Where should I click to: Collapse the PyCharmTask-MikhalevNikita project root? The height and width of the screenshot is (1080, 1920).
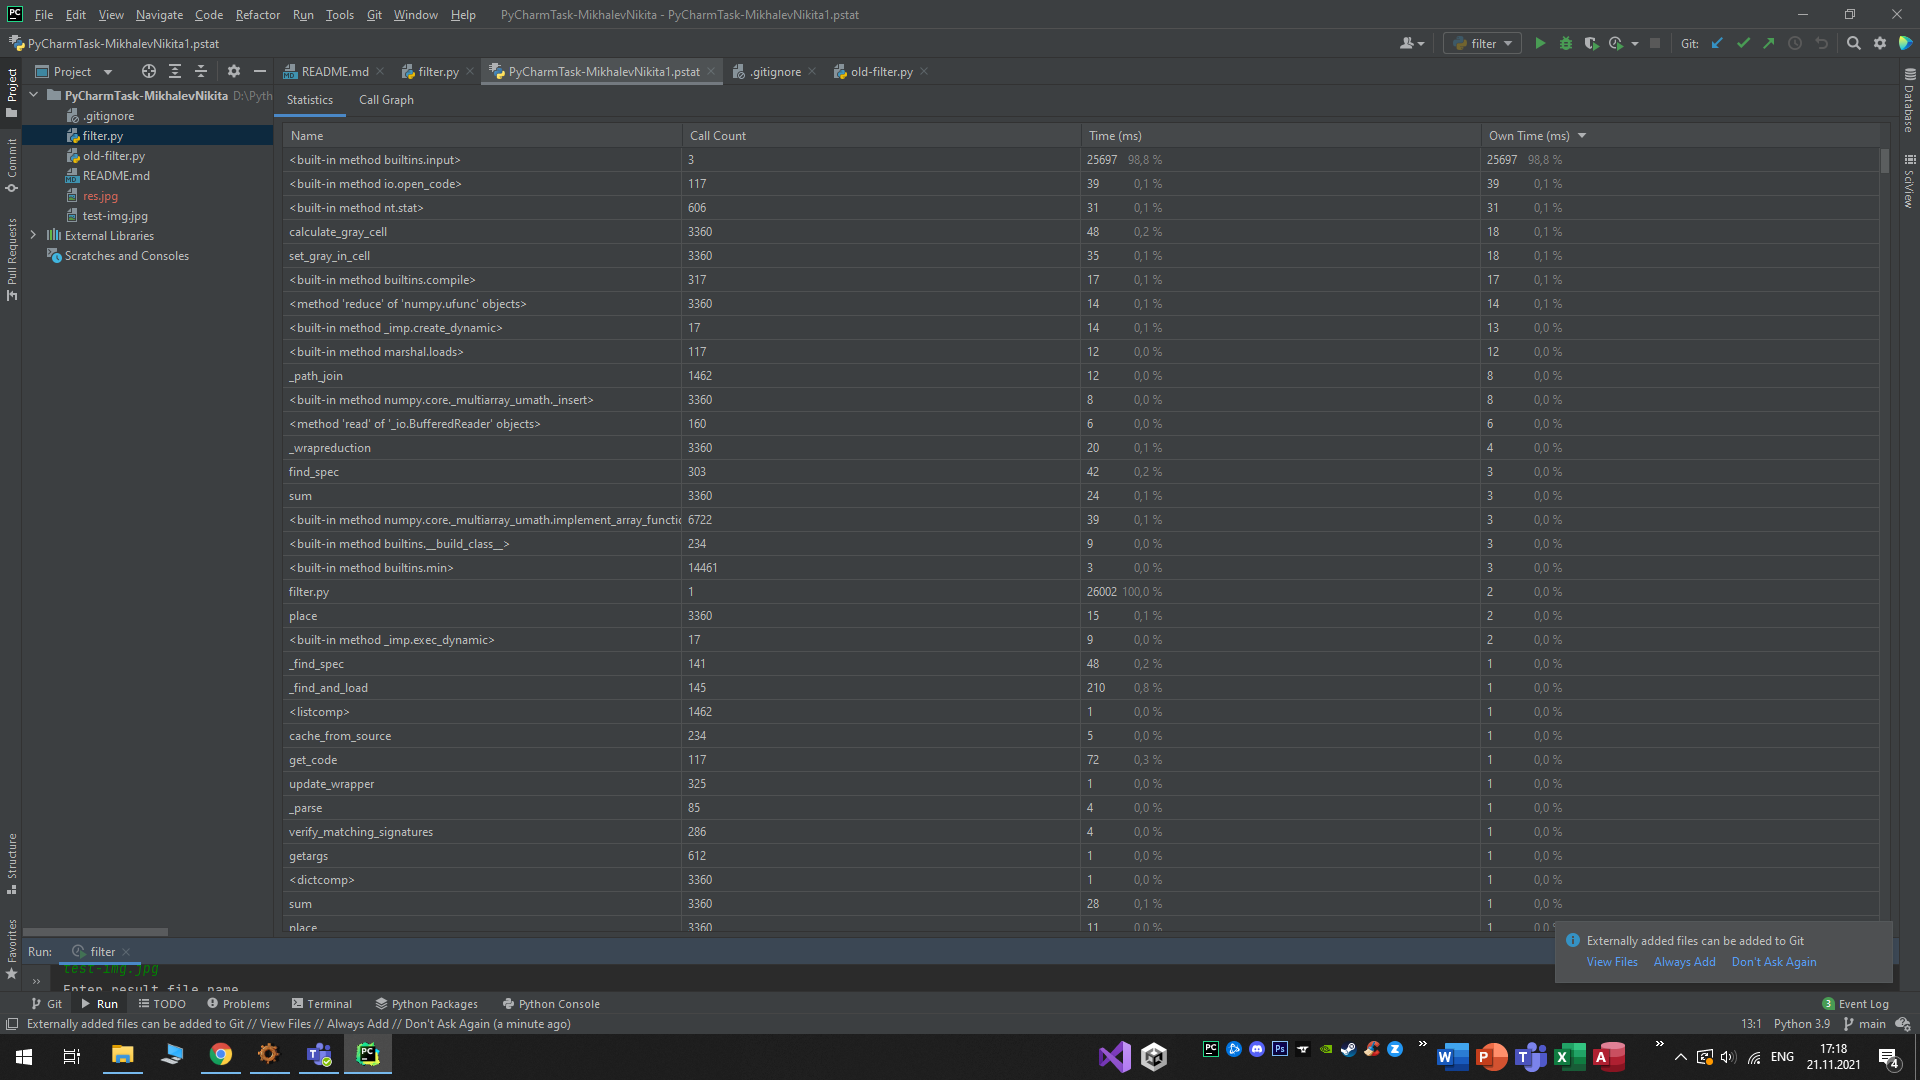click(x=34, y=95)
